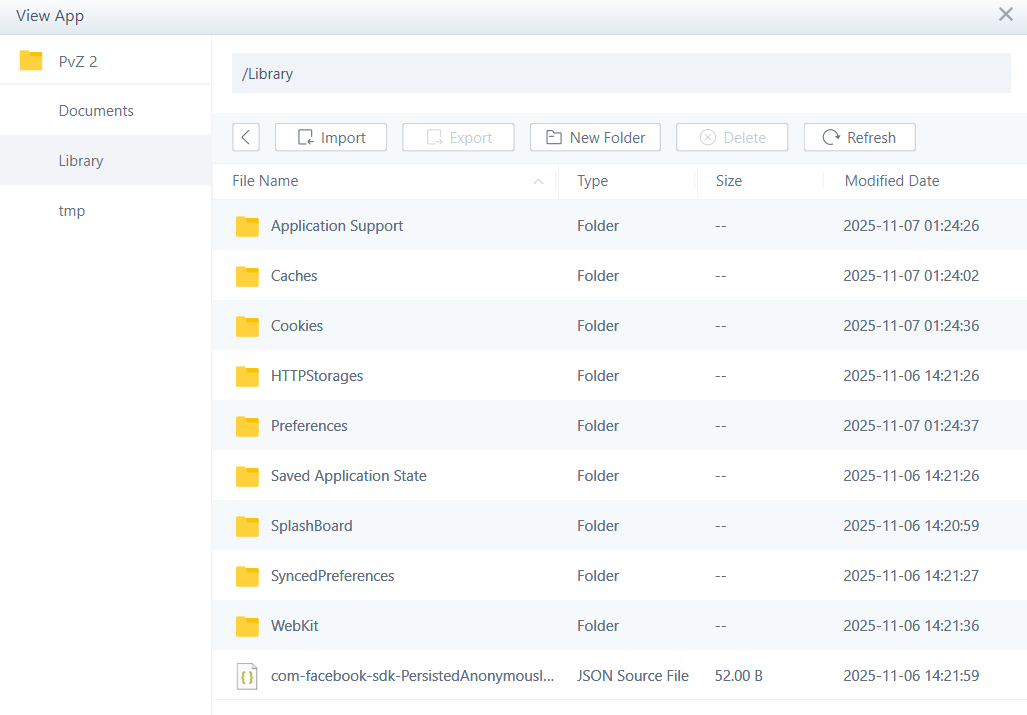Refresh the file list

click(859, 138)
